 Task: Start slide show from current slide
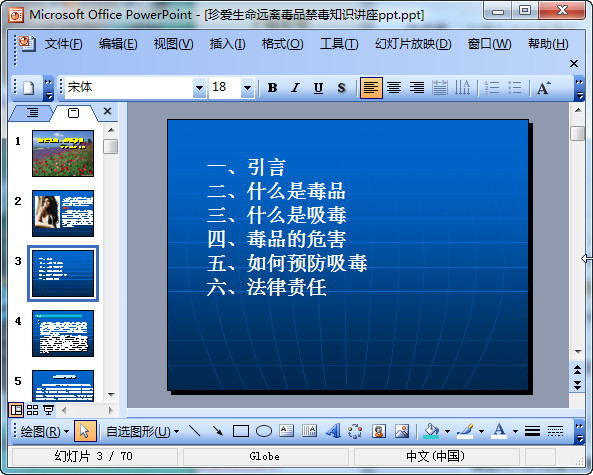pyautogui.click(x=48, y=410)
